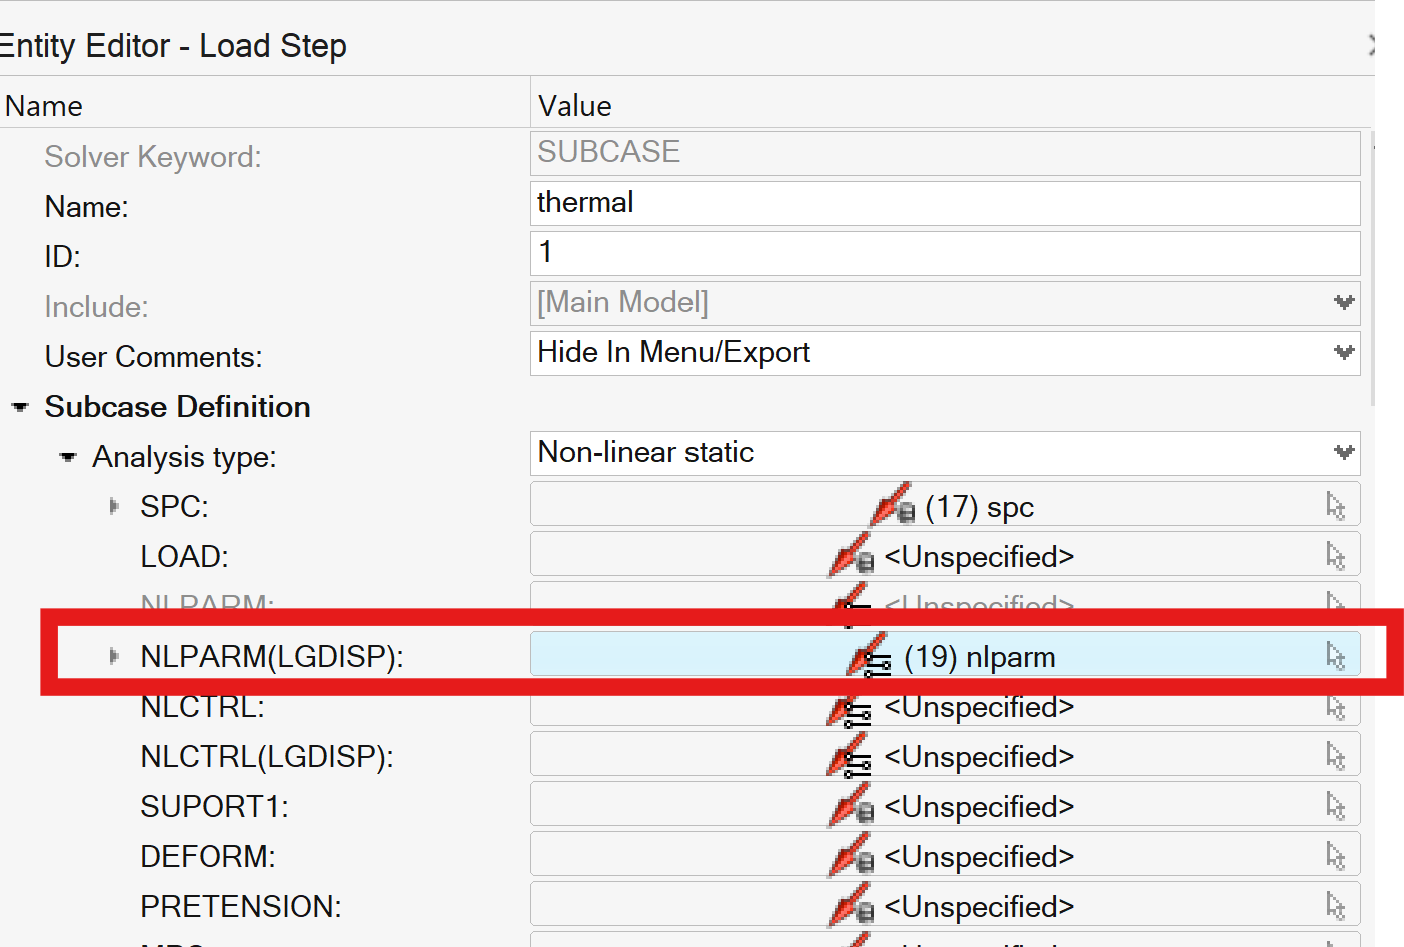Click the SUPORT1 row entity selector cursor icon
Image resolution: width=1404 pixels, height=947 pixels.
coord(1335,806)
